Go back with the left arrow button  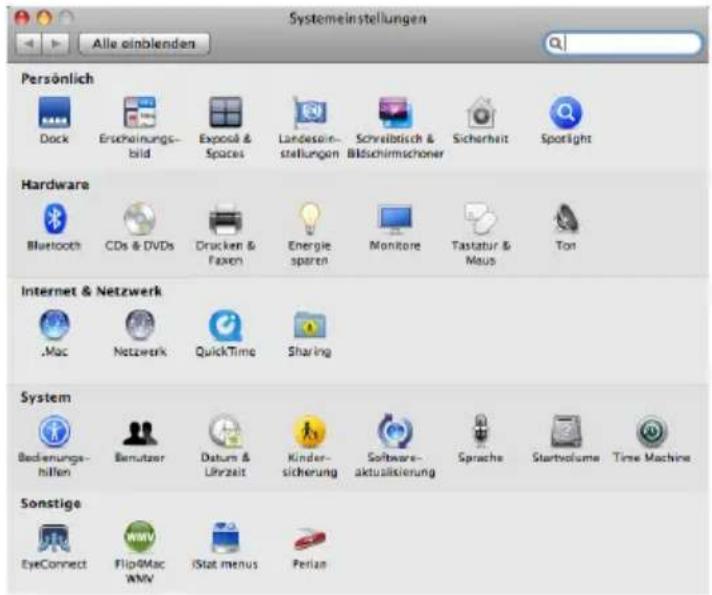click(x=29, y=44)
